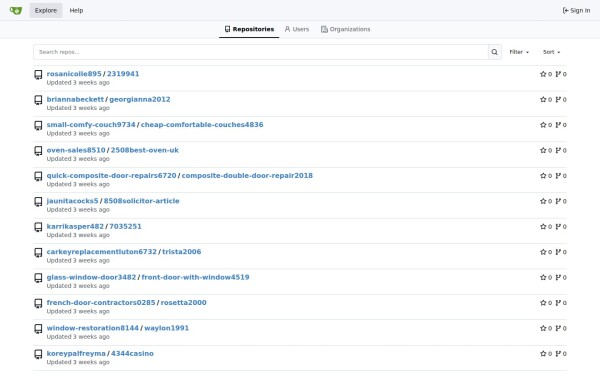Open carkeyreplacementluton6732 owner link
Image resolution: width=600 pixels, height=375 pixels.
101,251
